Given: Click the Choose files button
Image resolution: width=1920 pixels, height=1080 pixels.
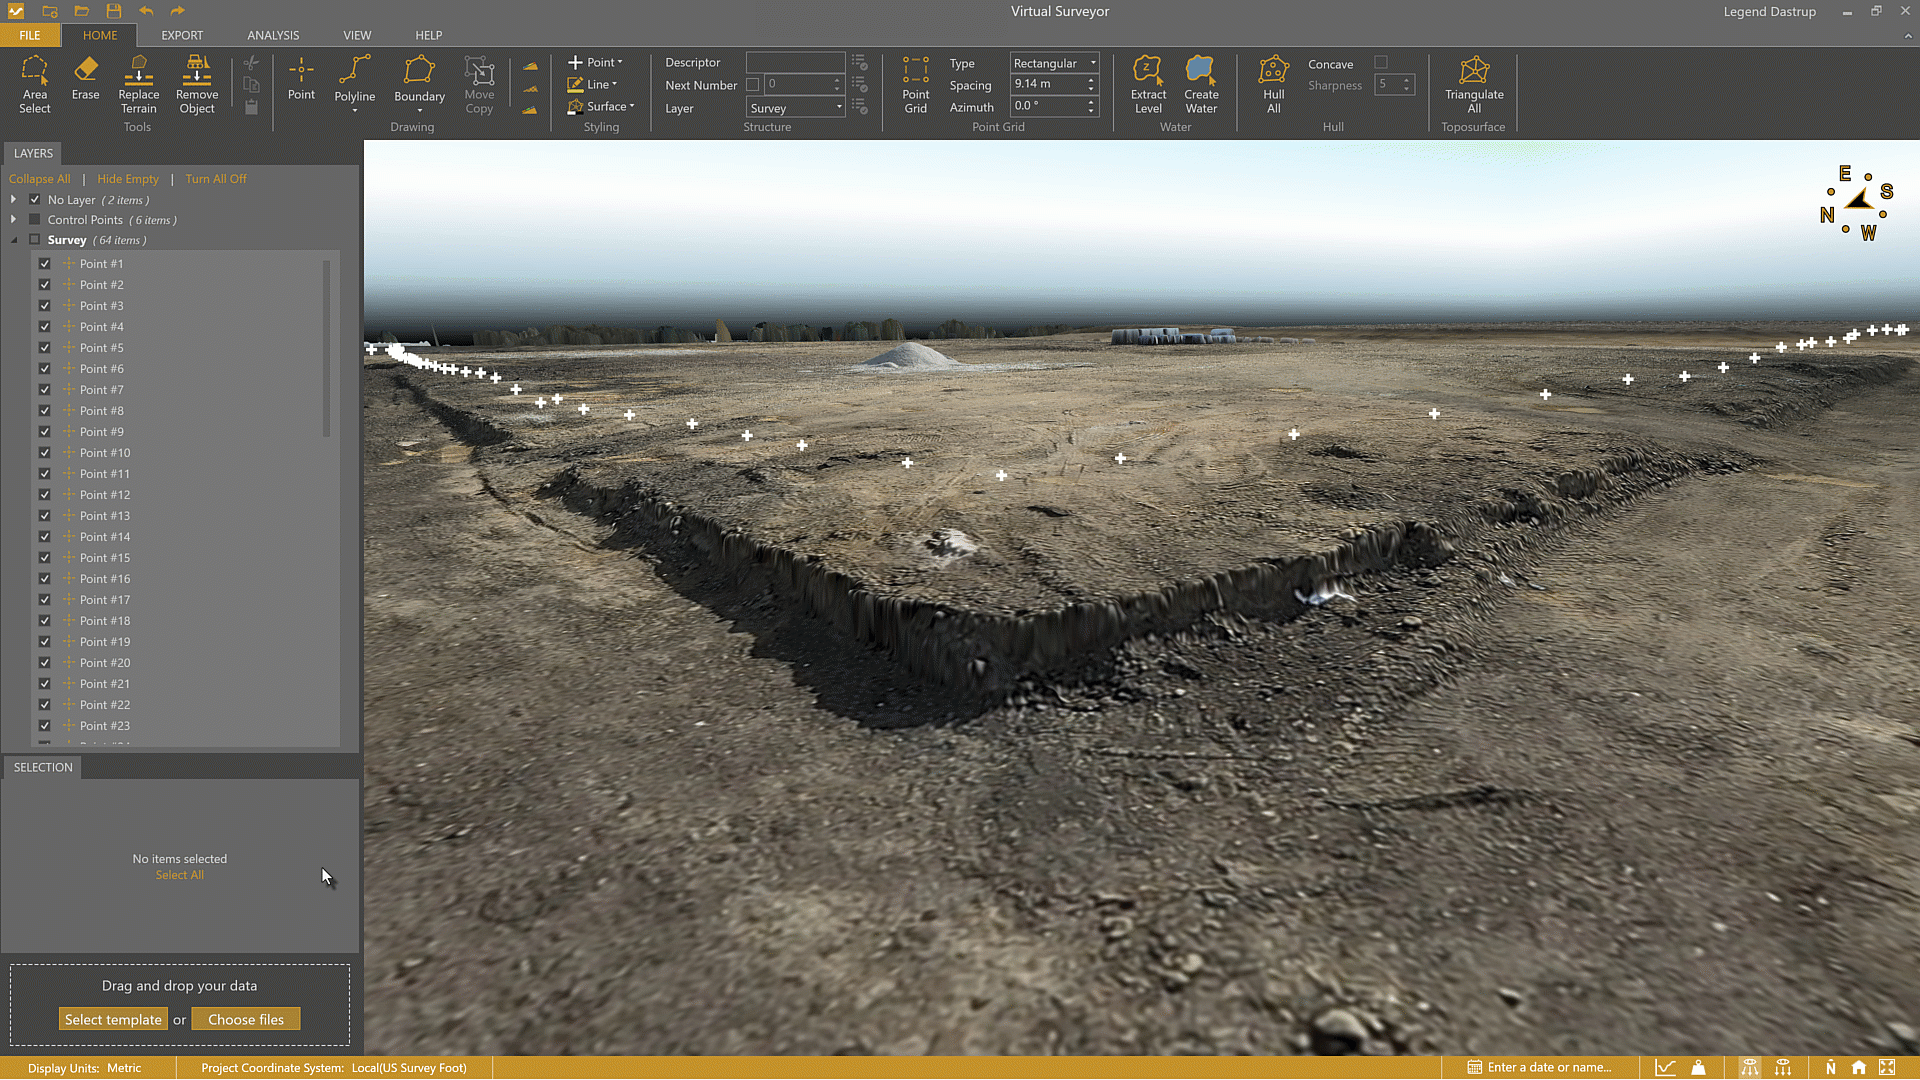Looking at the screenshot, I should pos(246,1018).
